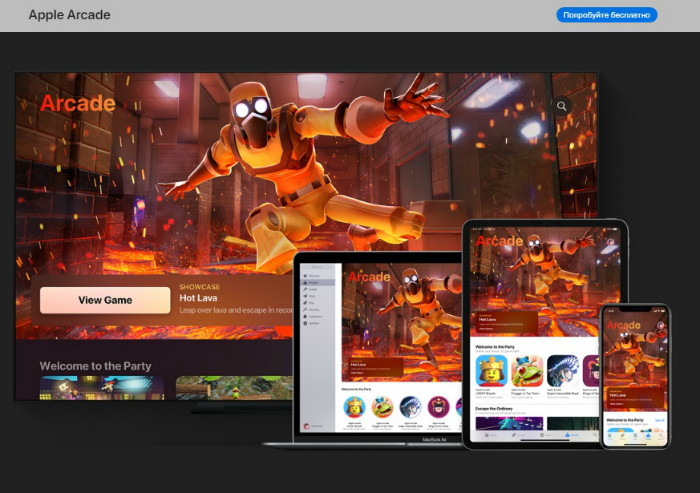Open Frogger in Toy Town icon on iPad
Image resolution: width=700 pixels, height=493 pixels.
pos(527,371)
